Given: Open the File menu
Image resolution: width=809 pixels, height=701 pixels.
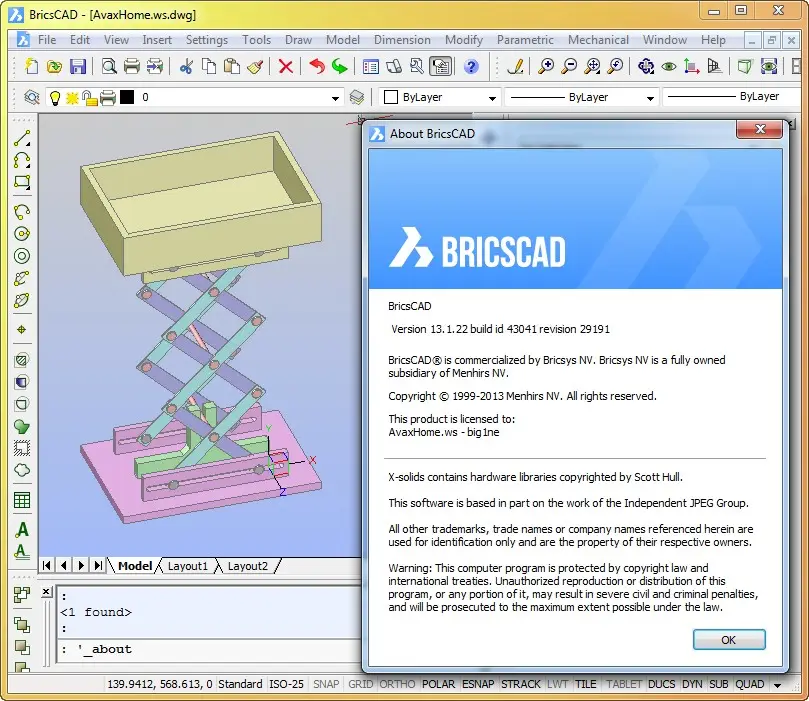Looking at the screenshot, I should 47,40.
